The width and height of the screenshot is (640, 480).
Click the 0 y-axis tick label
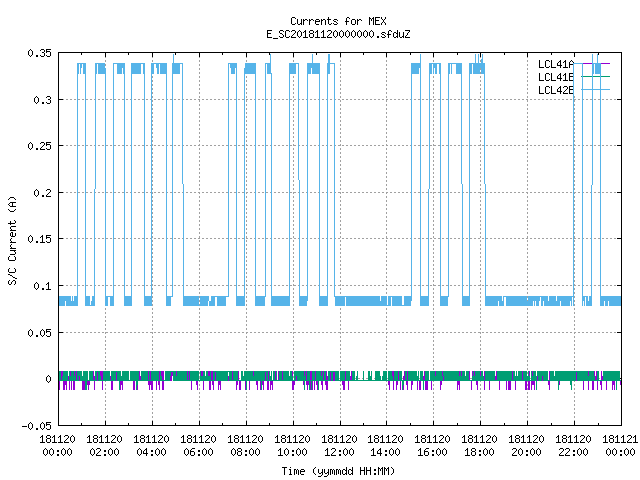click(49, 379)
